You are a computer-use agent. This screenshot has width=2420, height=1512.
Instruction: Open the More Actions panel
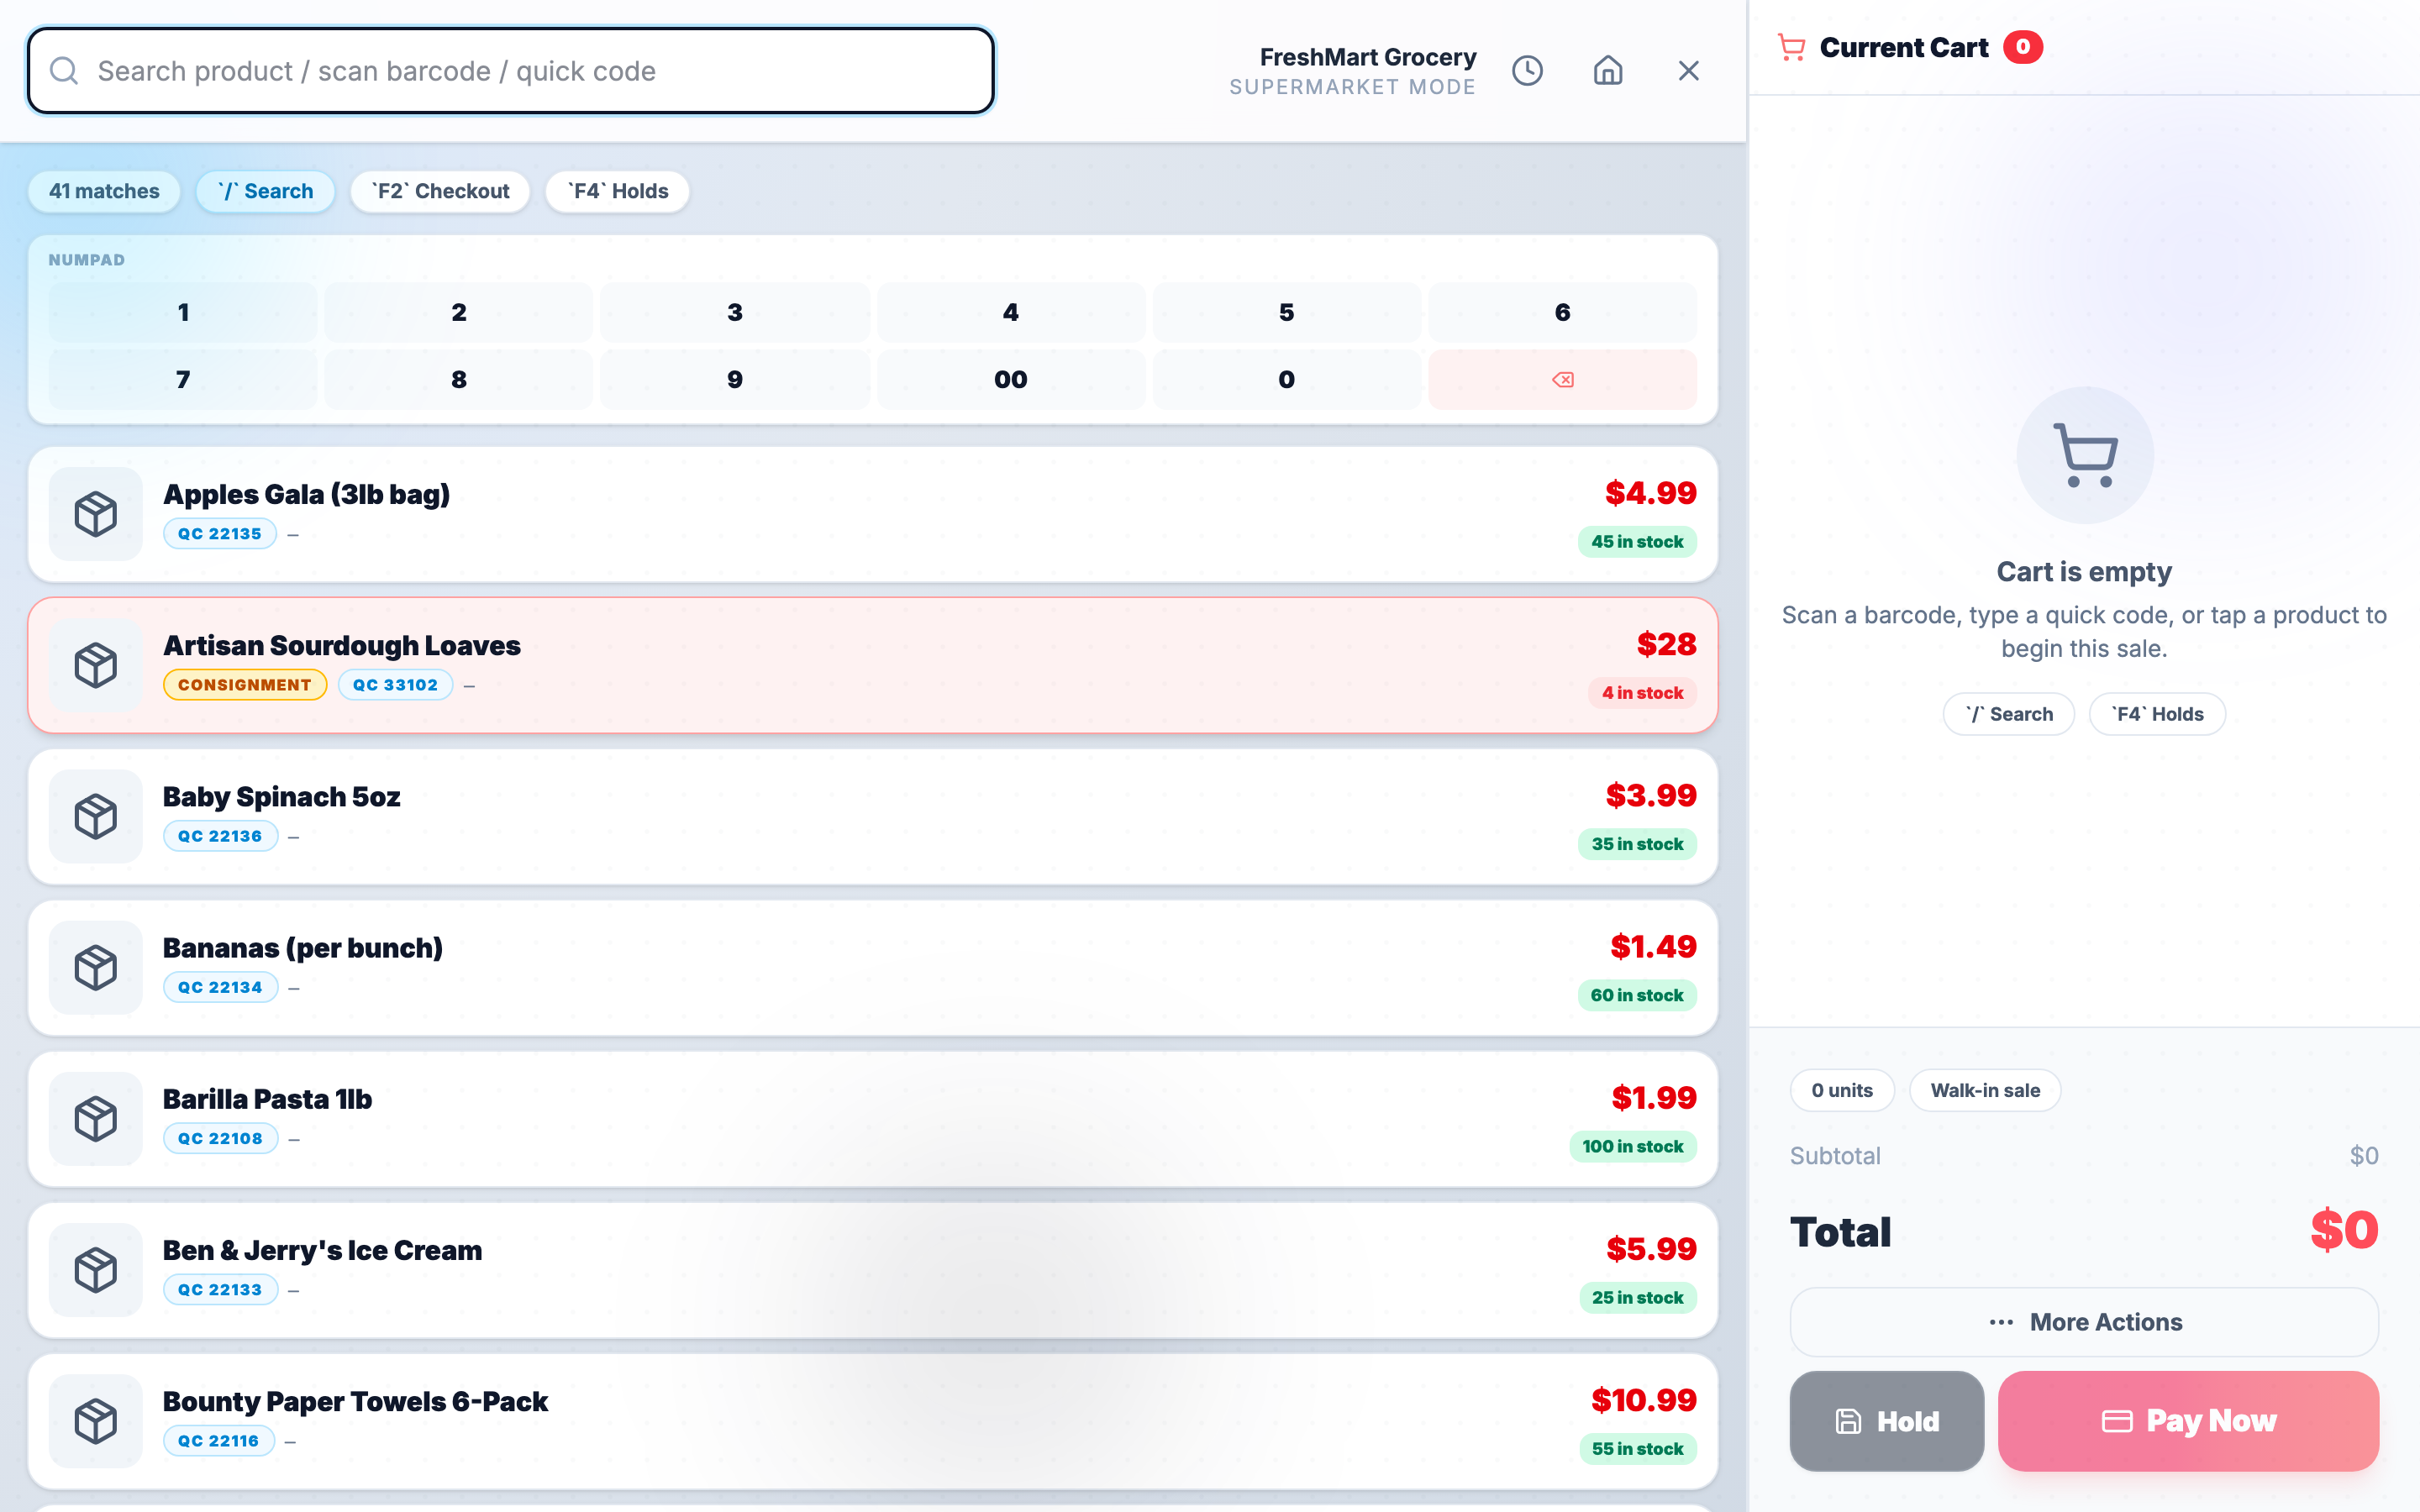coord(2084,1322)
